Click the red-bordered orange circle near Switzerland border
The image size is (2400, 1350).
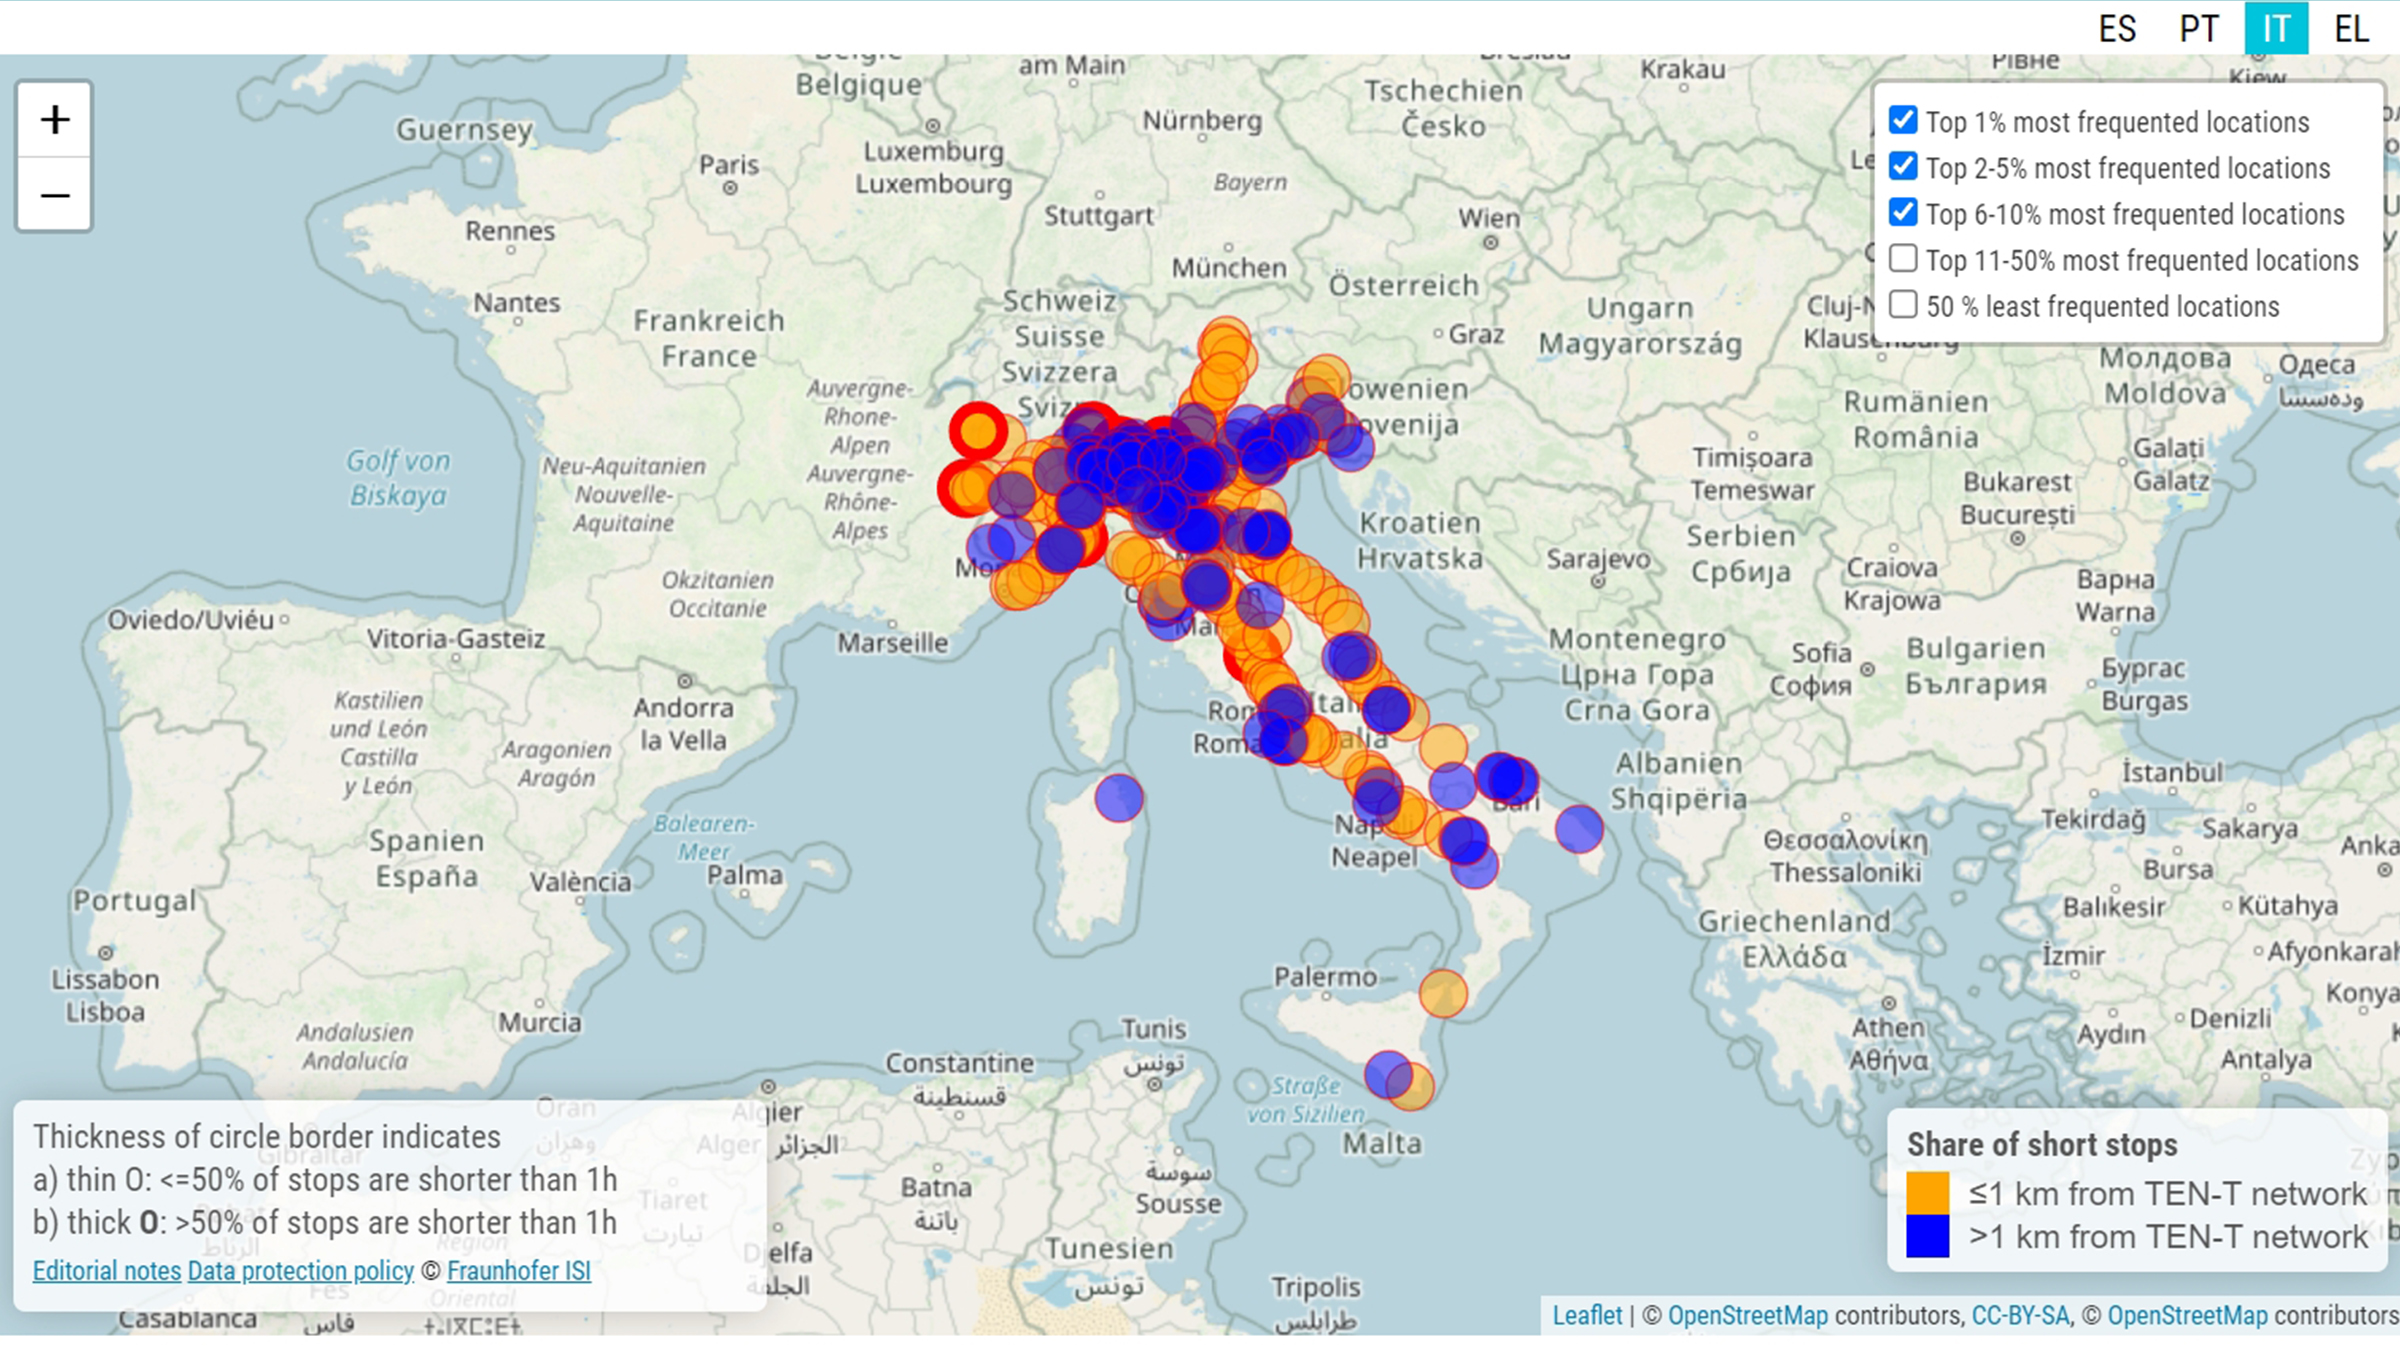coord(978,431)
